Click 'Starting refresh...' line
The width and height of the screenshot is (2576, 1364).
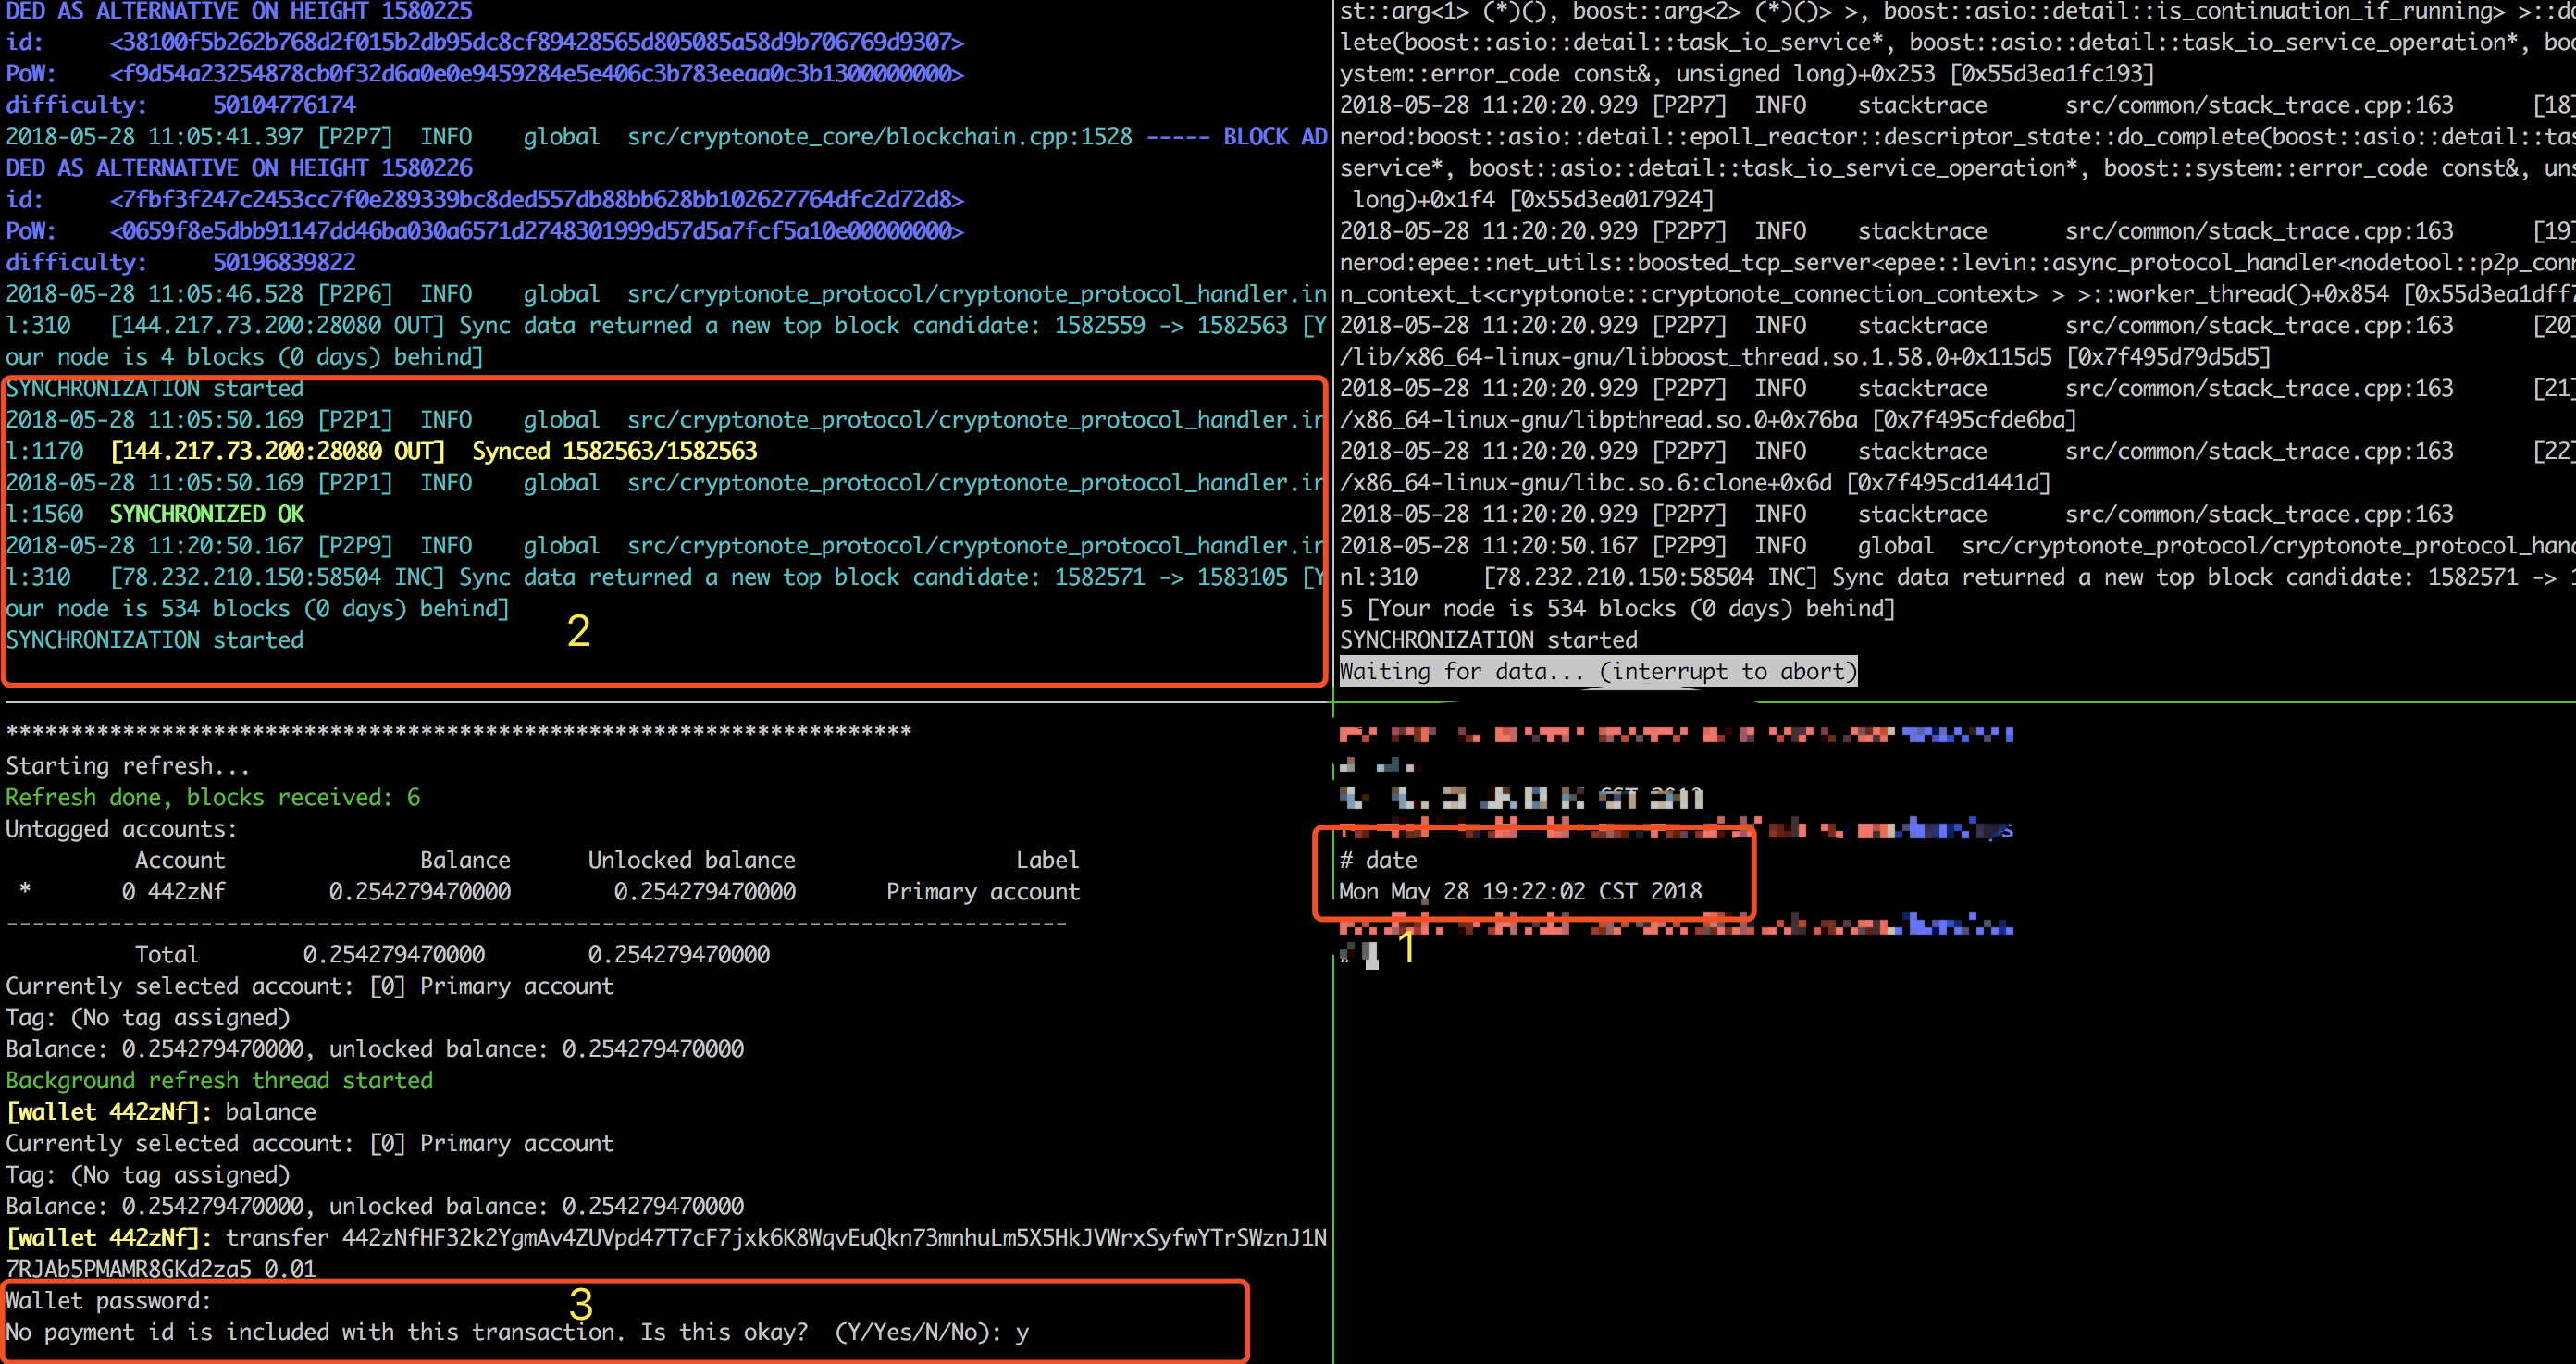point(128,766)
